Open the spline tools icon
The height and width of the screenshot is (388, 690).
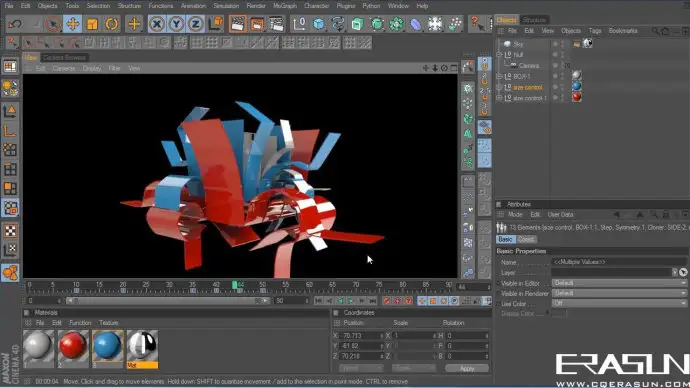tap(338, 24)
